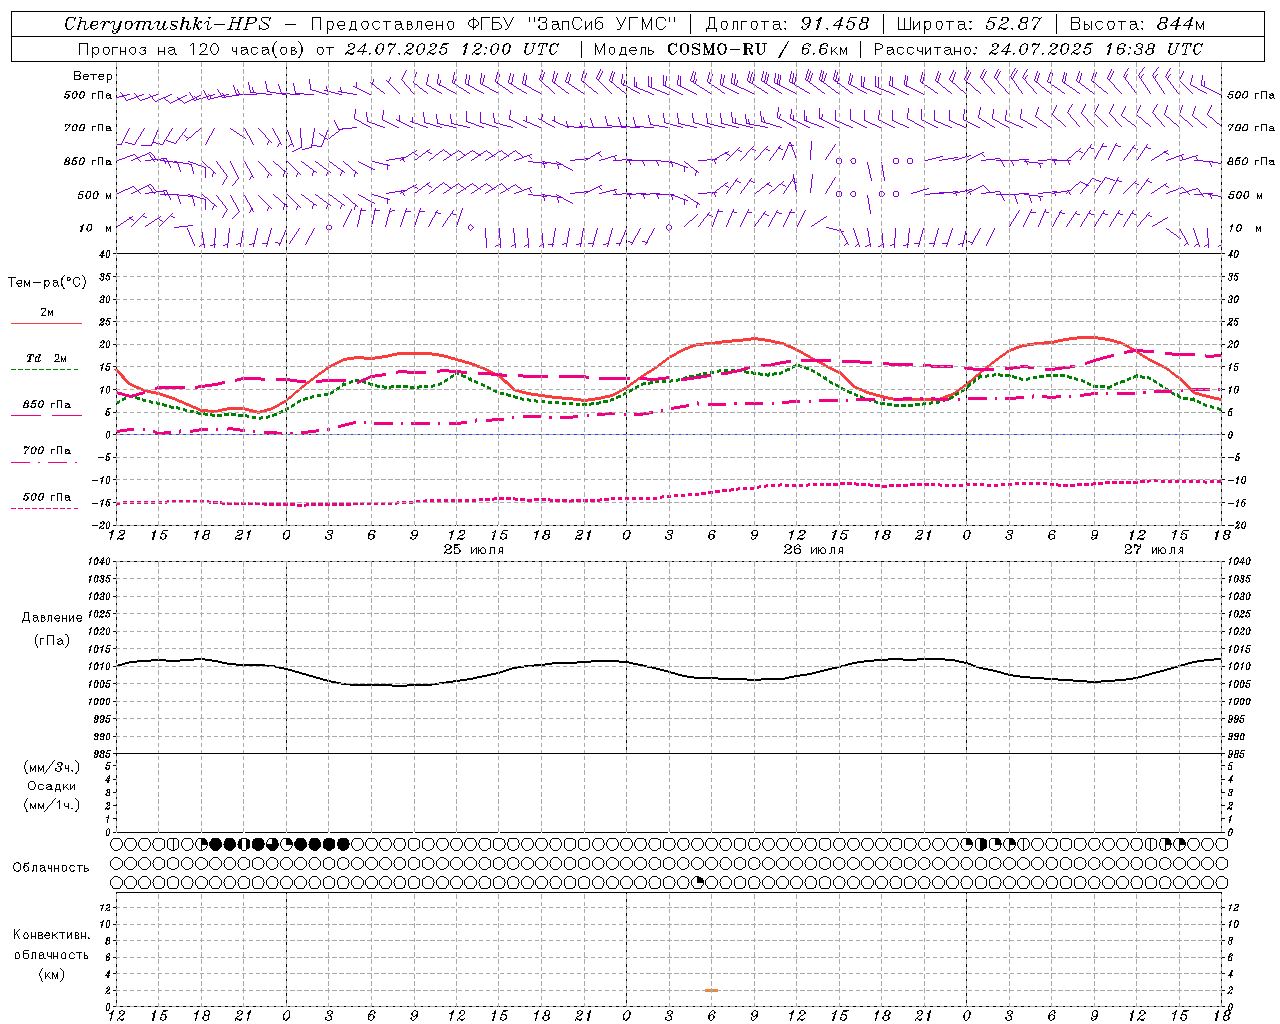
Task: Select the longitude value Долгота: 91.458
Action: click(x=787, y=24)
